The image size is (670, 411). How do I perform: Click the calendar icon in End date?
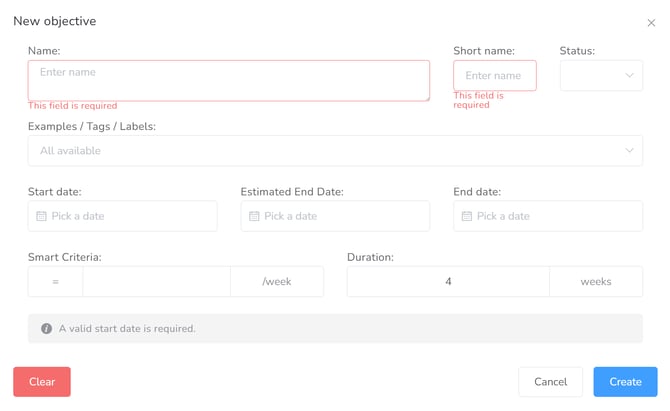467,216
